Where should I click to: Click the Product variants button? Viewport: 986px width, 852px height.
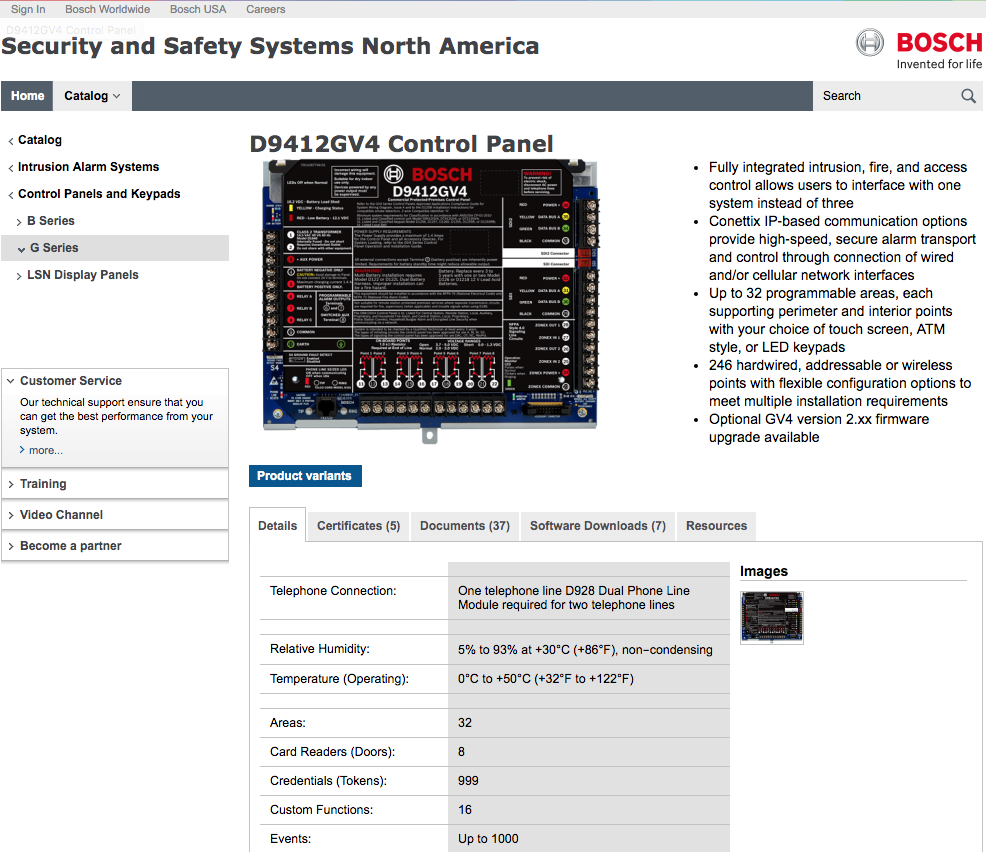(305, 476)
